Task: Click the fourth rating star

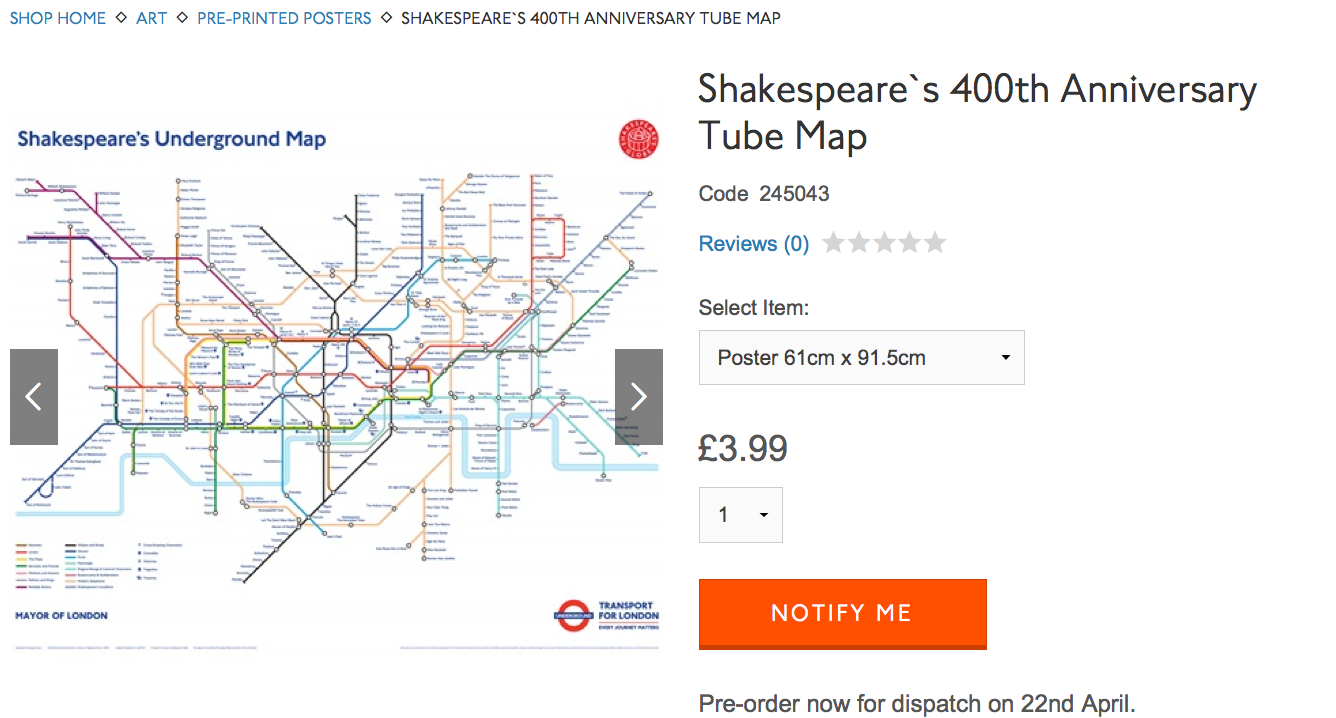Action: [910, 243]
